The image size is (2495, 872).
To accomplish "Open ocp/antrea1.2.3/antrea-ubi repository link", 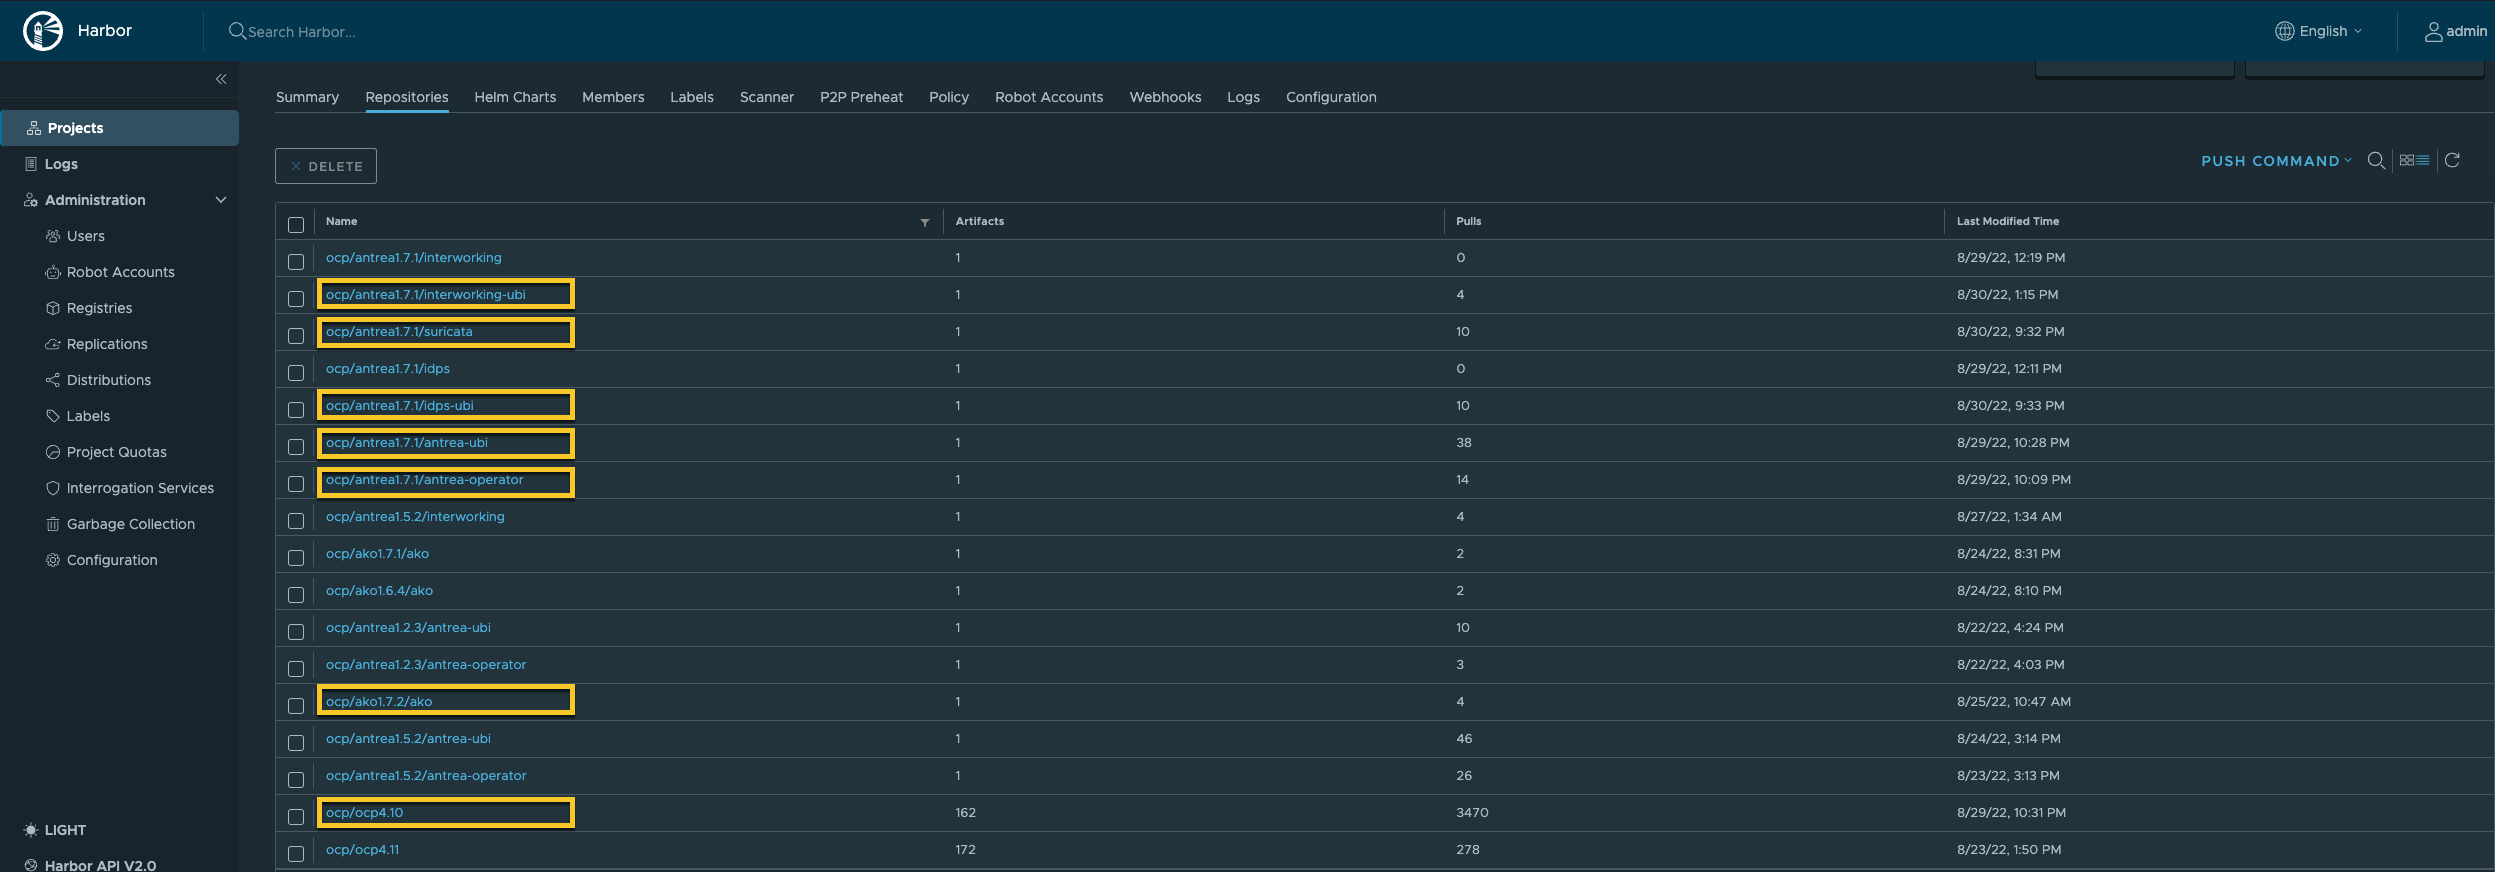I will pos(408,627).
